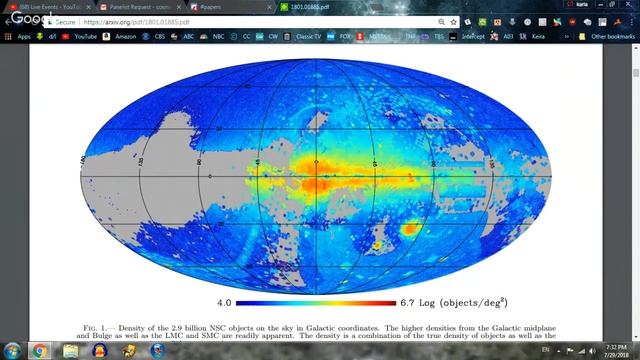Image resolution: width=640 pixels, height=360 pixels.
Task: Click the density color scale bar
Action: 316,303
